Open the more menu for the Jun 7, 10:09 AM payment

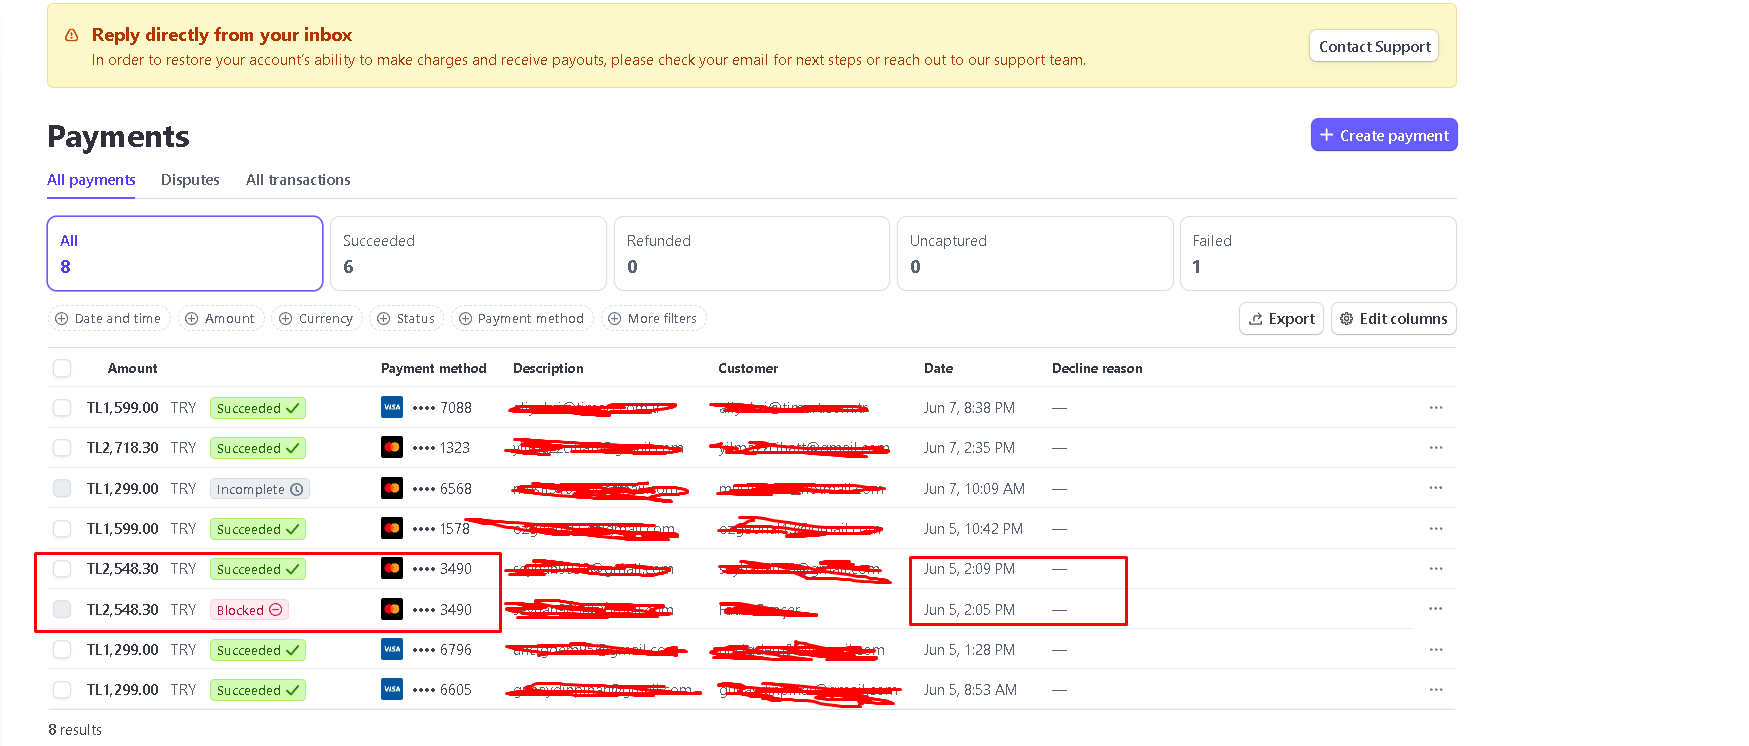[x=1436, y=488]
